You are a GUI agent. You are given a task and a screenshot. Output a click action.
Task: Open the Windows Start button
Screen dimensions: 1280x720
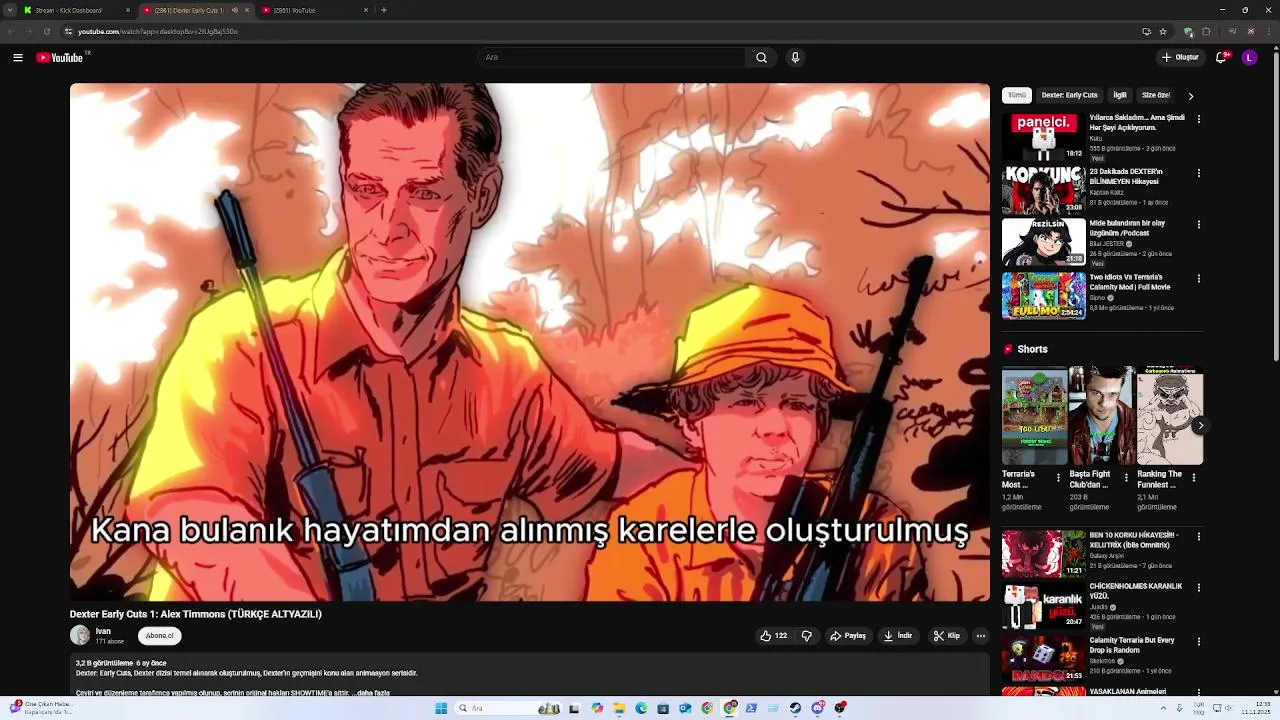(441, 708)
